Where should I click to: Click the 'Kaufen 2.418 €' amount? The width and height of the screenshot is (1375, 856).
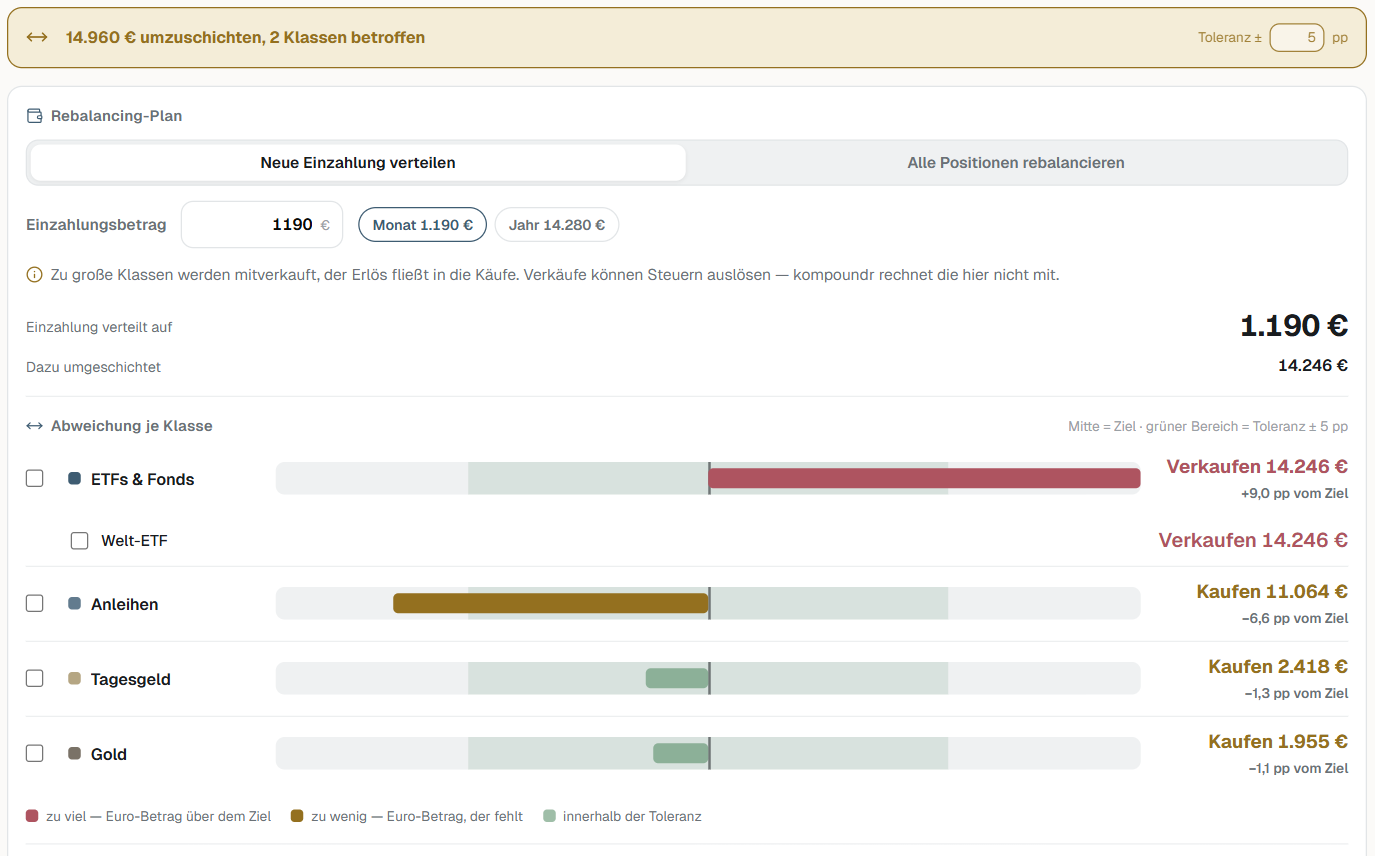tap(1278, 667)
